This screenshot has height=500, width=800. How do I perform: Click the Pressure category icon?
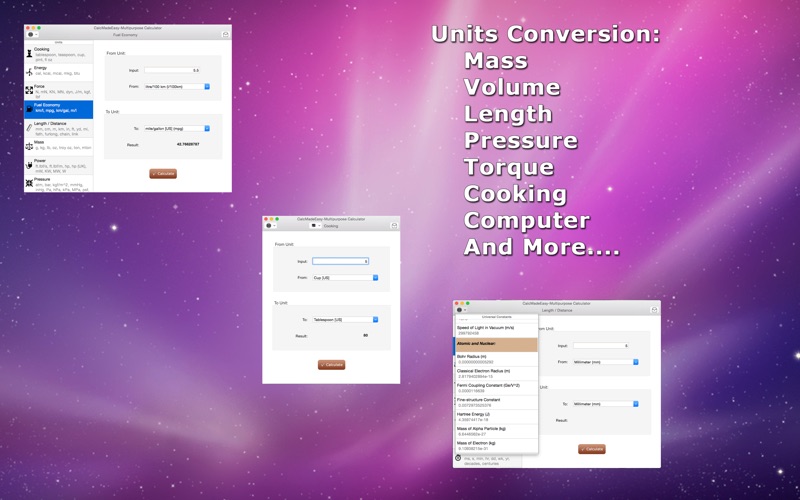click(x=29, y=183)
